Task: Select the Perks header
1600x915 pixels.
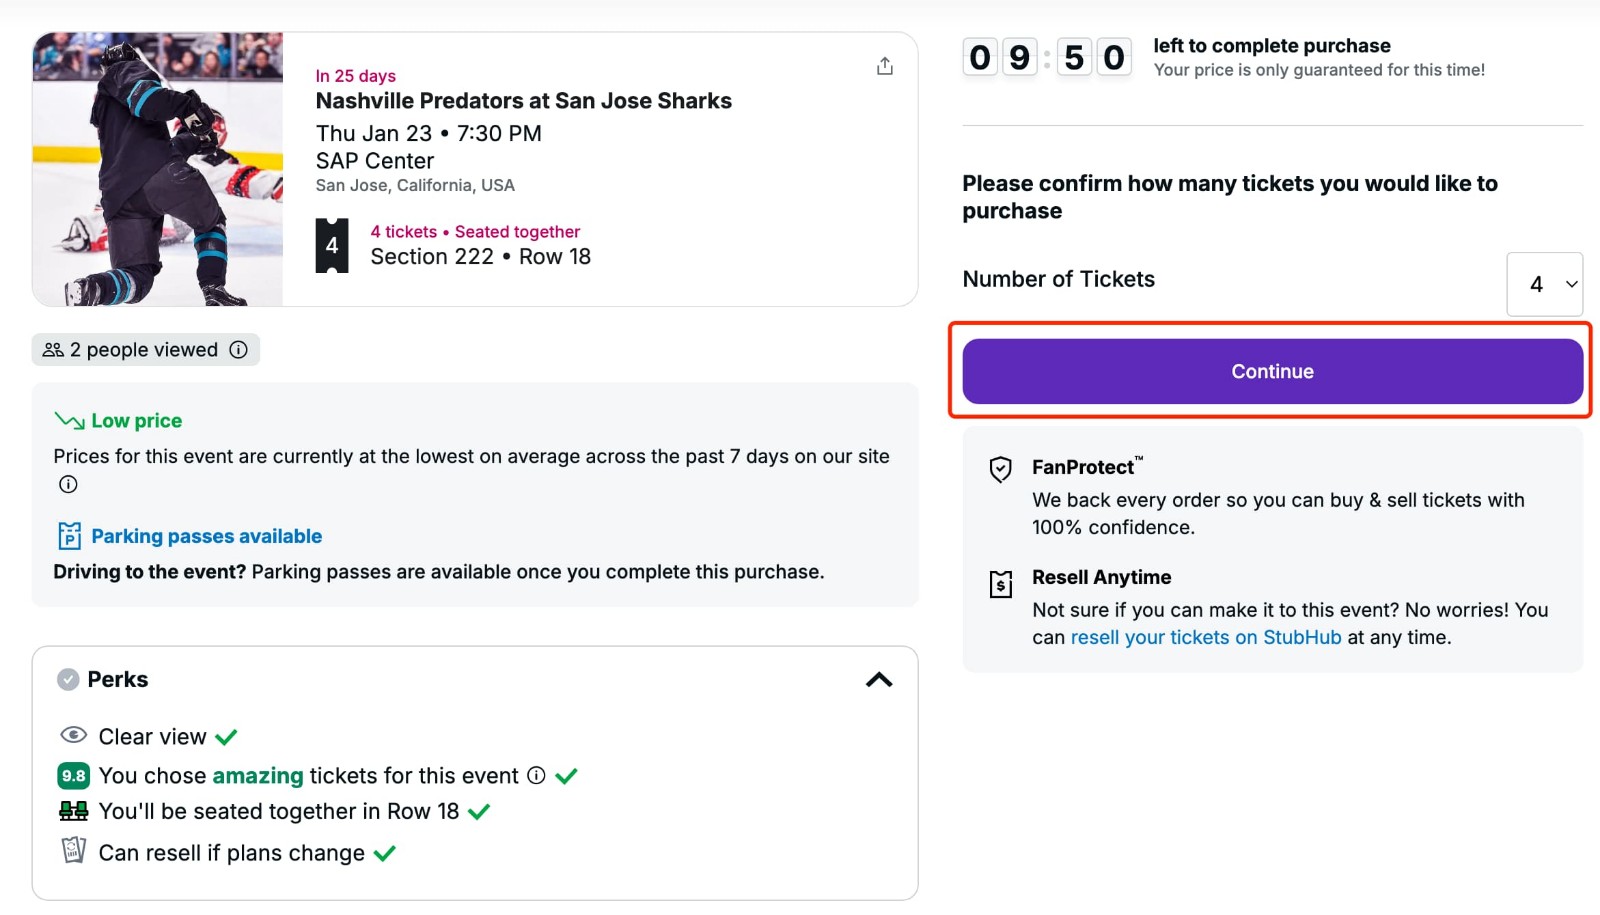Action: tap(117, 679)
